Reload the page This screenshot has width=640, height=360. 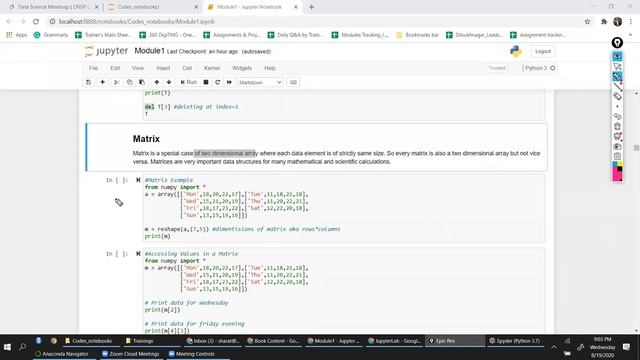pos(36,22)
